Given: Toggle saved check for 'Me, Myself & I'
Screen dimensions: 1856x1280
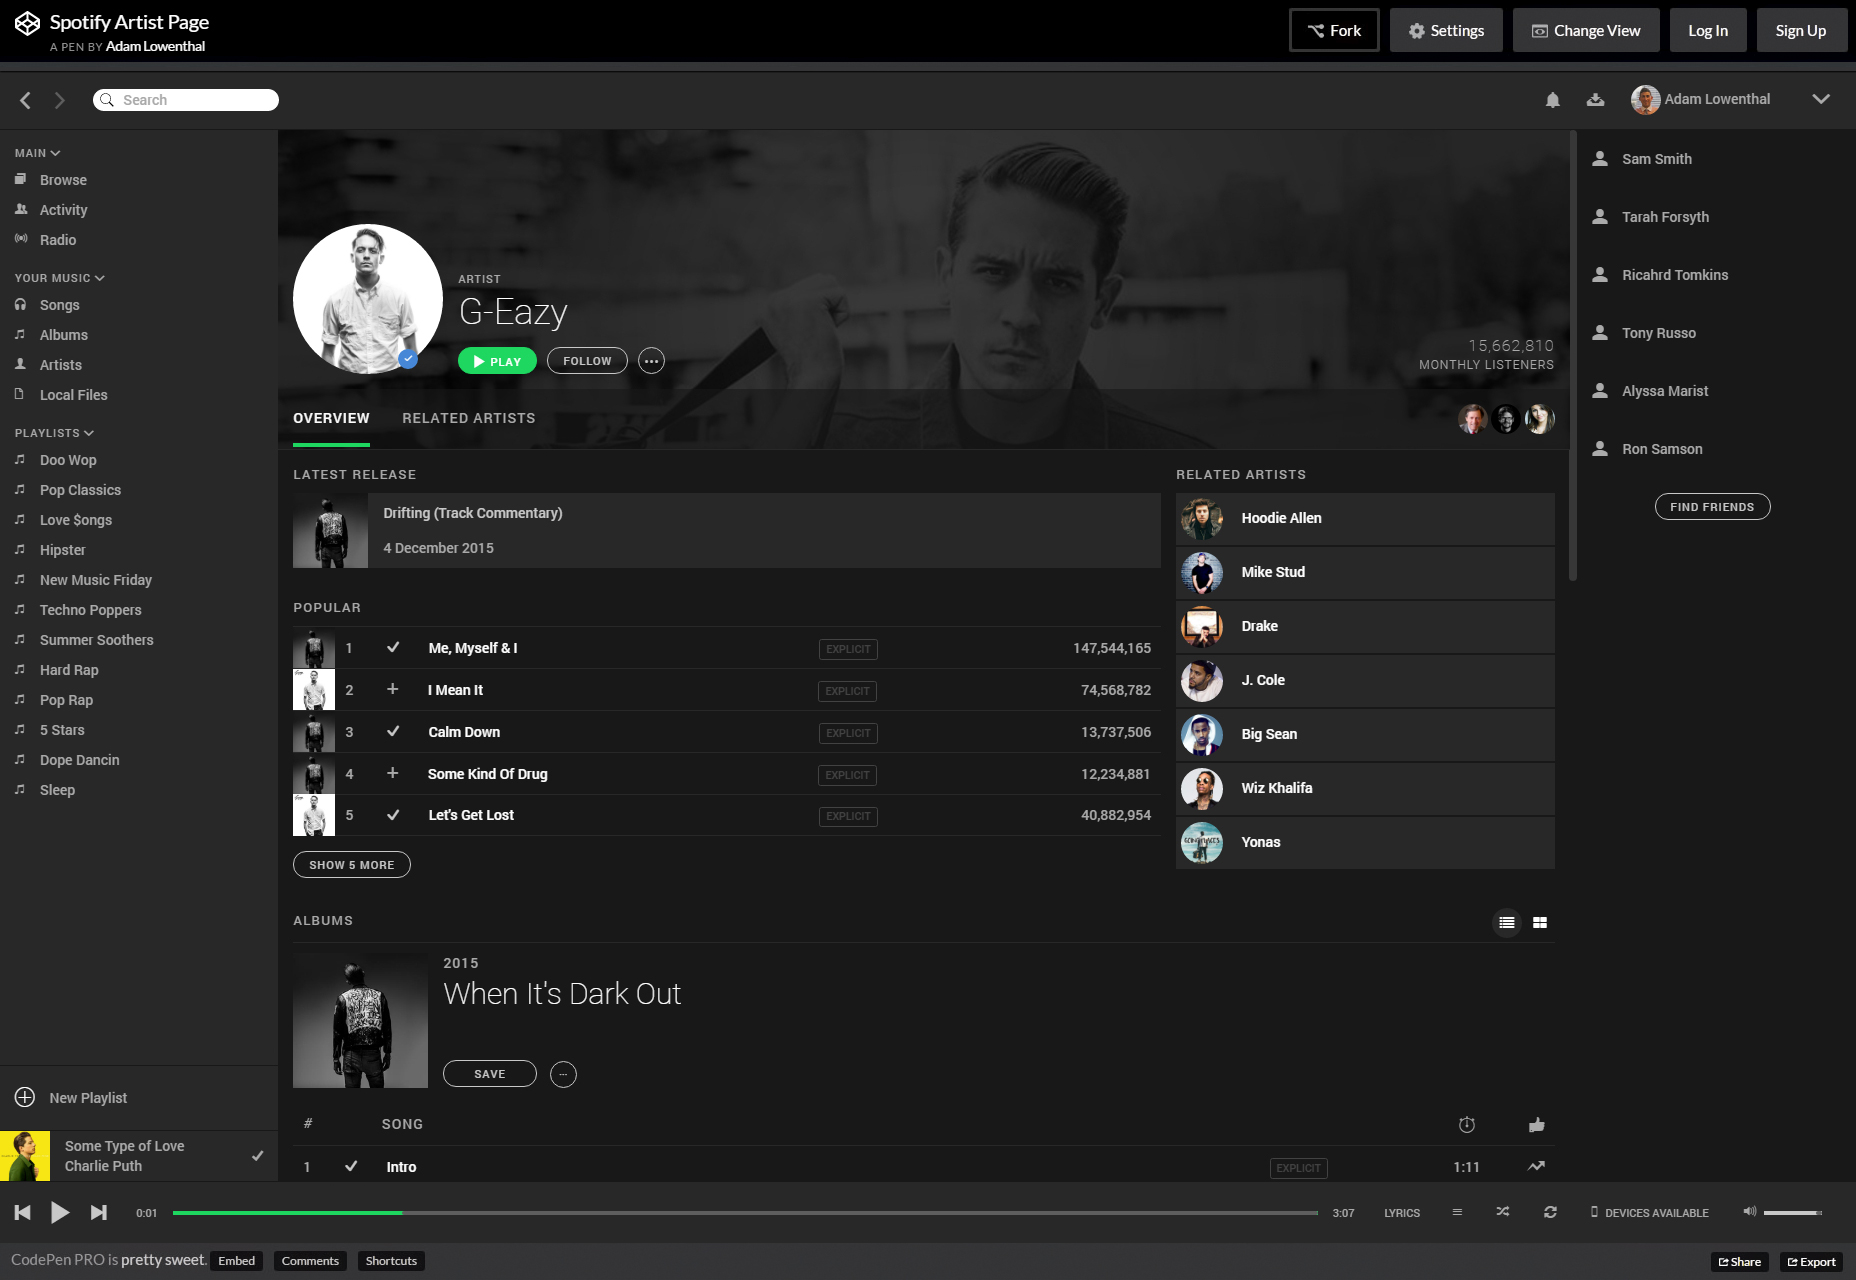Looking at the screenshot, I should point(393,648).
